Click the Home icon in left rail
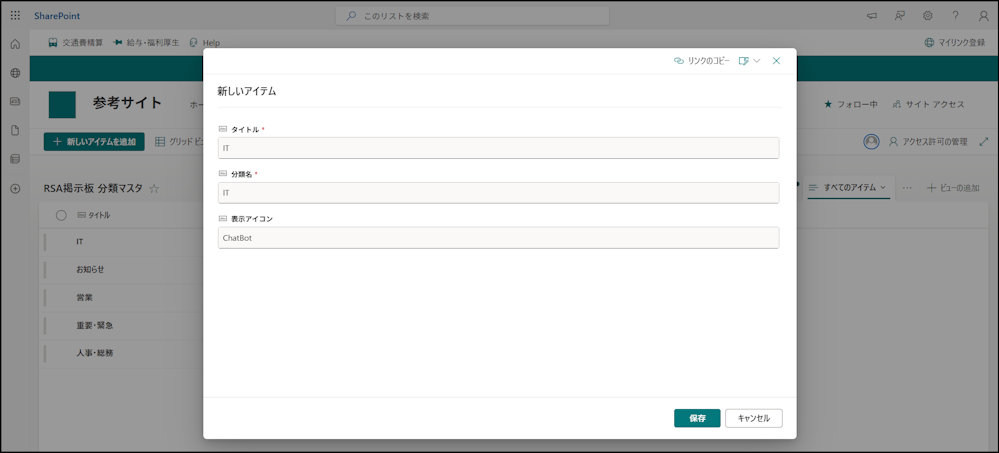This screenshot has height=453, width=999. pyautogui.click(x=15, y=45)
